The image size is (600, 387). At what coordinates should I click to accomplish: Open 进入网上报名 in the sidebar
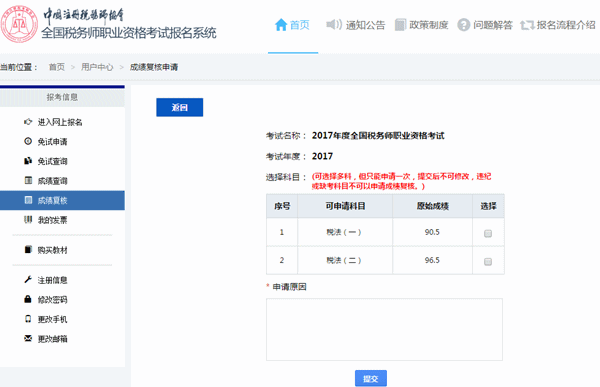(x=60, y=122)
